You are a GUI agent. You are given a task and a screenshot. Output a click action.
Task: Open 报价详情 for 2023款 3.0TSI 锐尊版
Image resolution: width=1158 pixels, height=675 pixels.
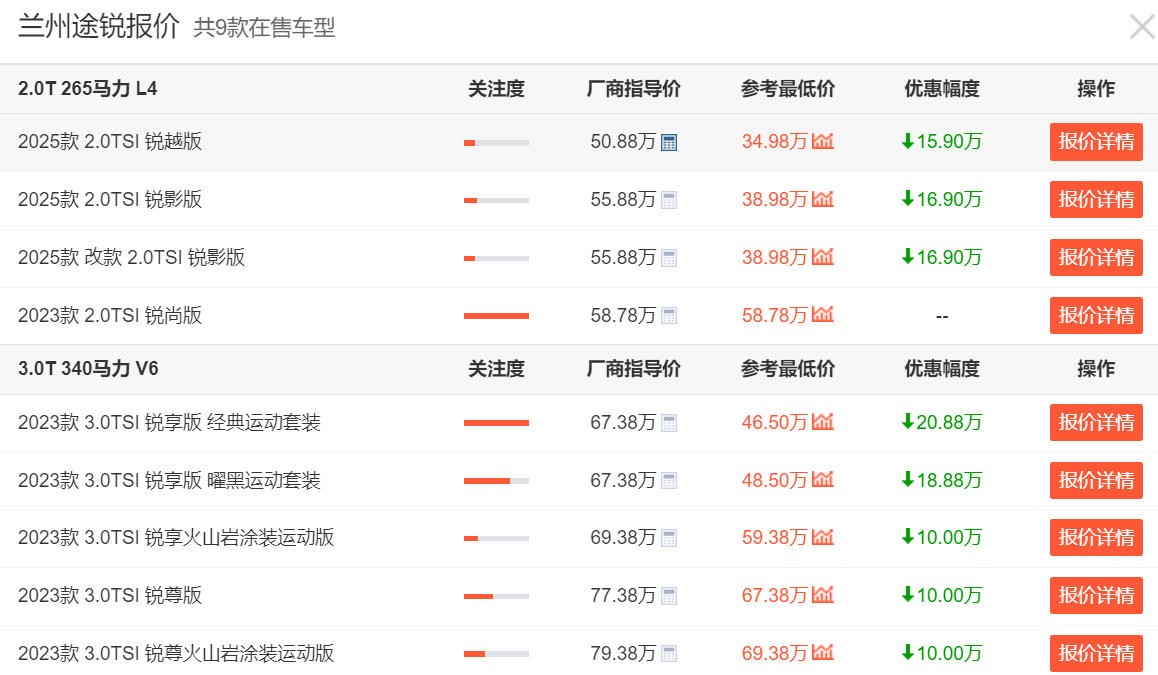(1096, 595)
